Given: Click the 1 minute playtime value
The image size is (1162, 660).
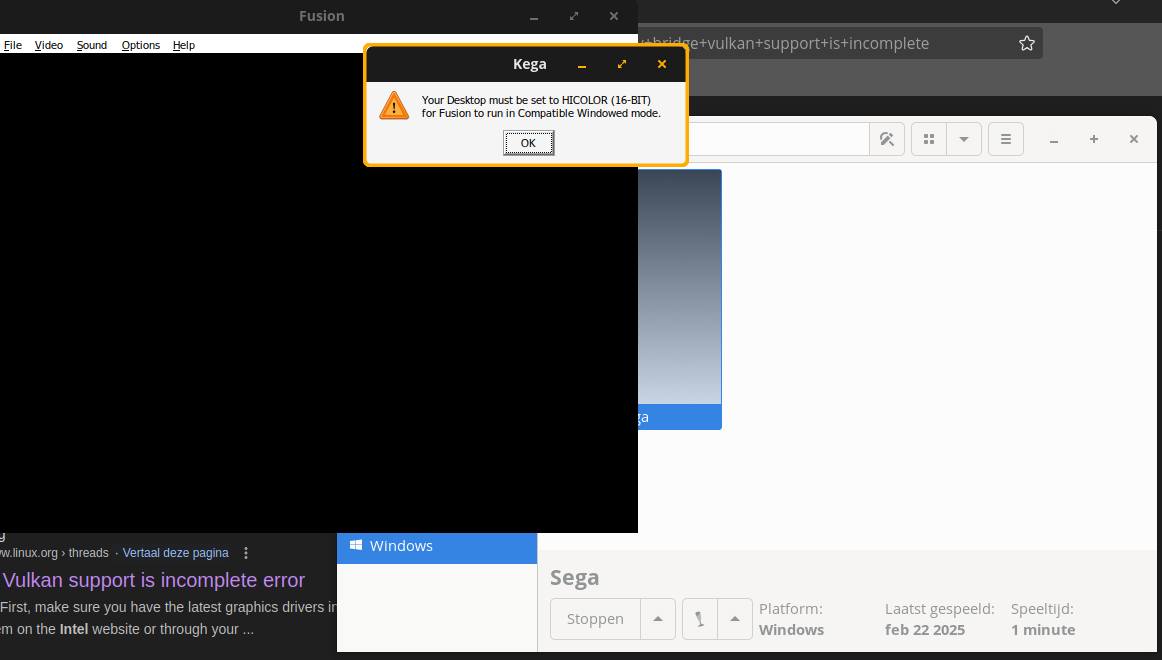Looking at the screenshot, I should (x=1043, y=630).
